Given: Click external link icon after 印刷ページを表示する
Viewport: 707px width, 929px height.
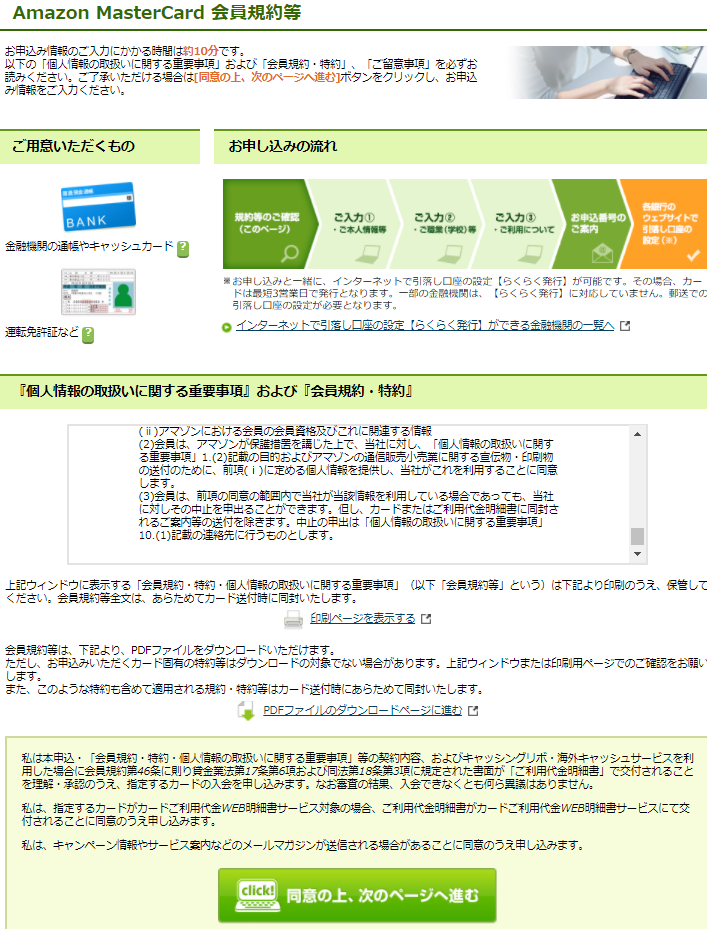Looking at the screenshot, I should pos(426,619).
